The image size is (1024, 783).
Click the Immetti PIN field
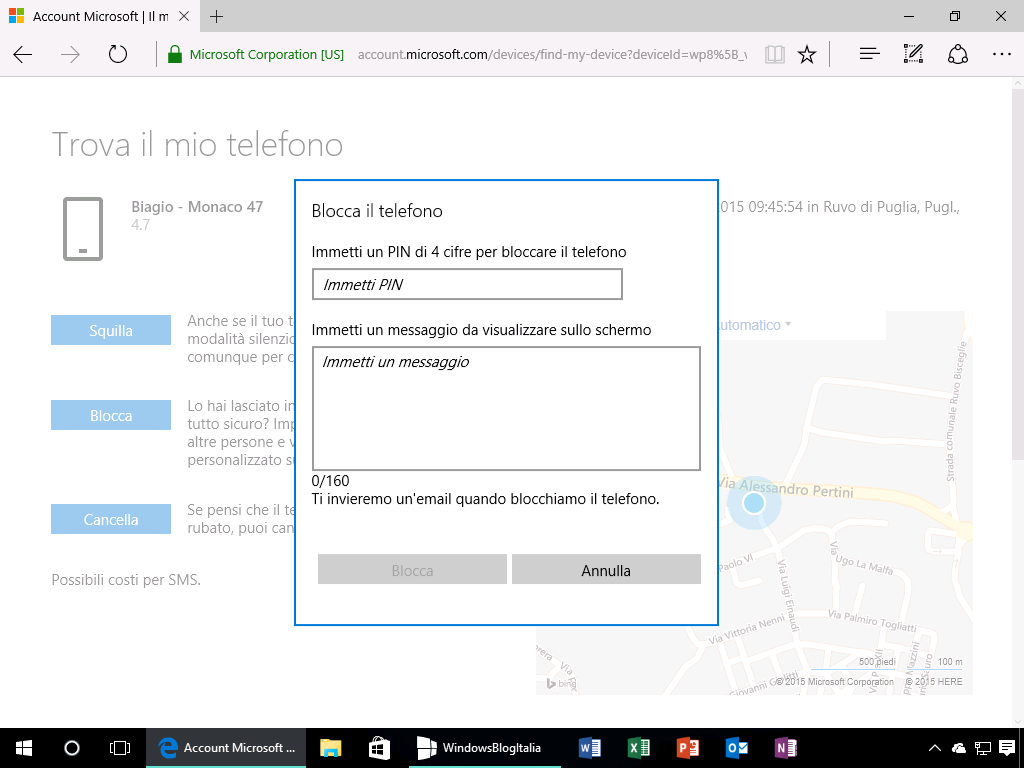coord(467,285)
